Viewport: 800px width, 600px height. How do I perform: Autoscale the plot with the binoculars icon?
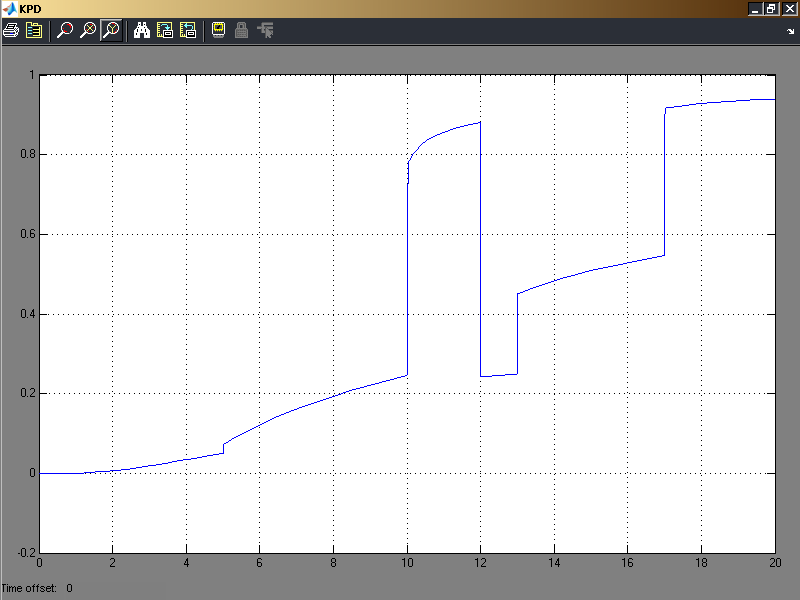coord(142,30)
